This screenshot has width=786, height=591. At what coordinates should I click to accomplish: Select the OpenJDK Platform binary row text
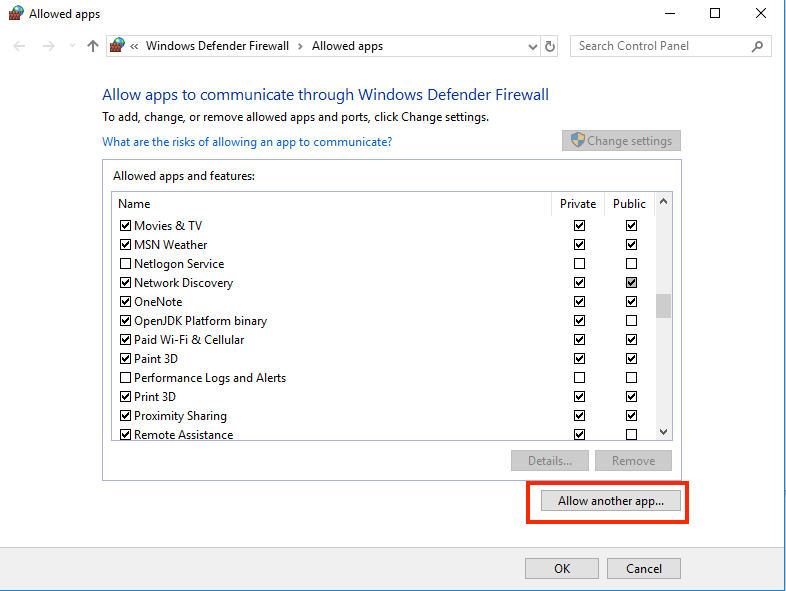(201, 321)
